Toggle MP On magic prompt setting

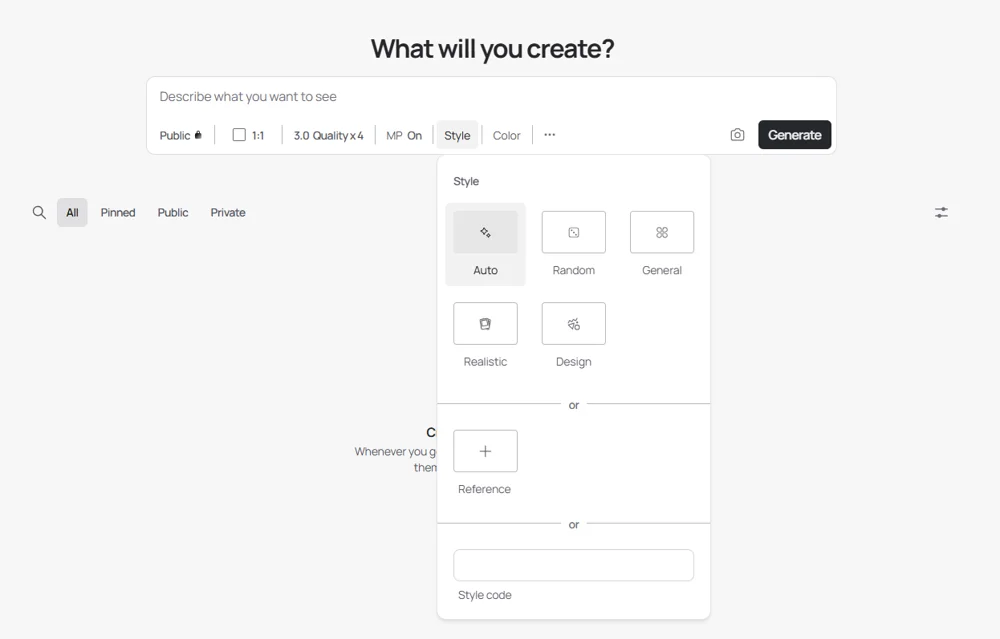pyautogui.click(x=404, y=135)
